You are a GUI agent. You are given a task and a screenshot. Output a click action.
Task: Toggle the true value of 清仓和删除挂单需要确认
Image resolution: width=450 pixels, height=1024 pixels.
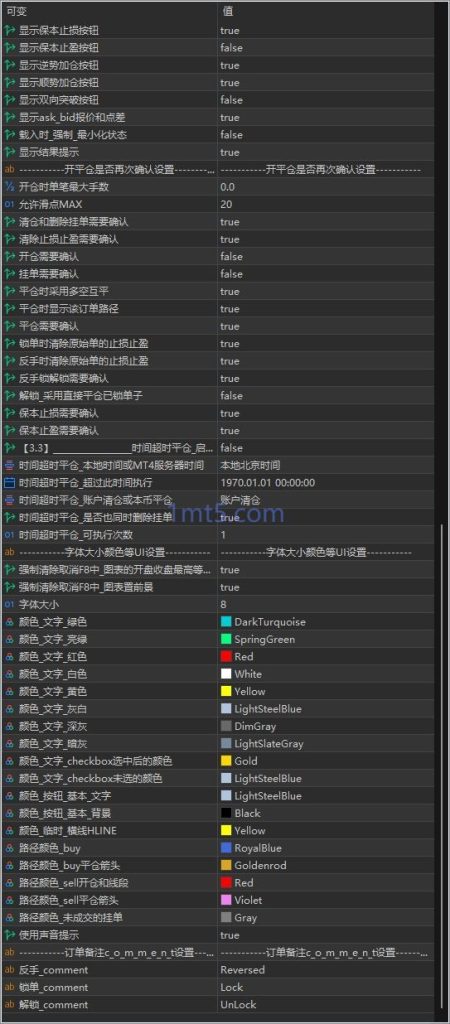(230, 222)
